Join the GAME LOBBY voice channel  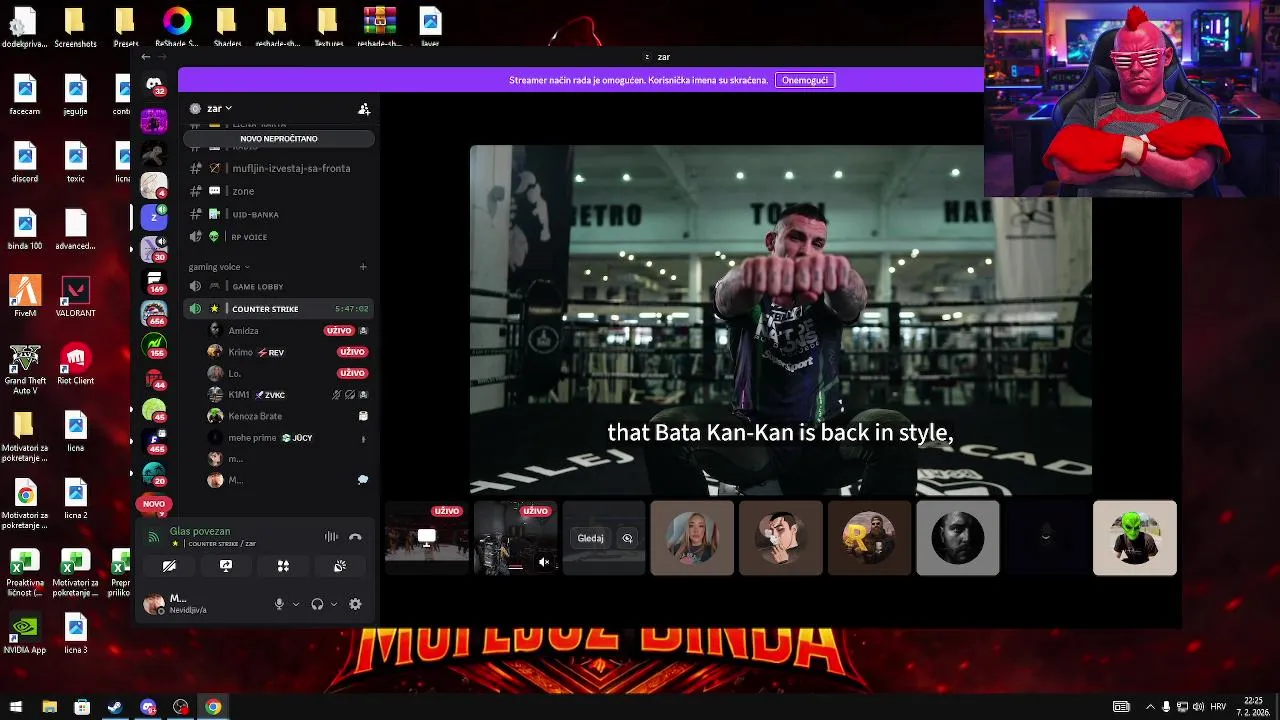[279, 287]
